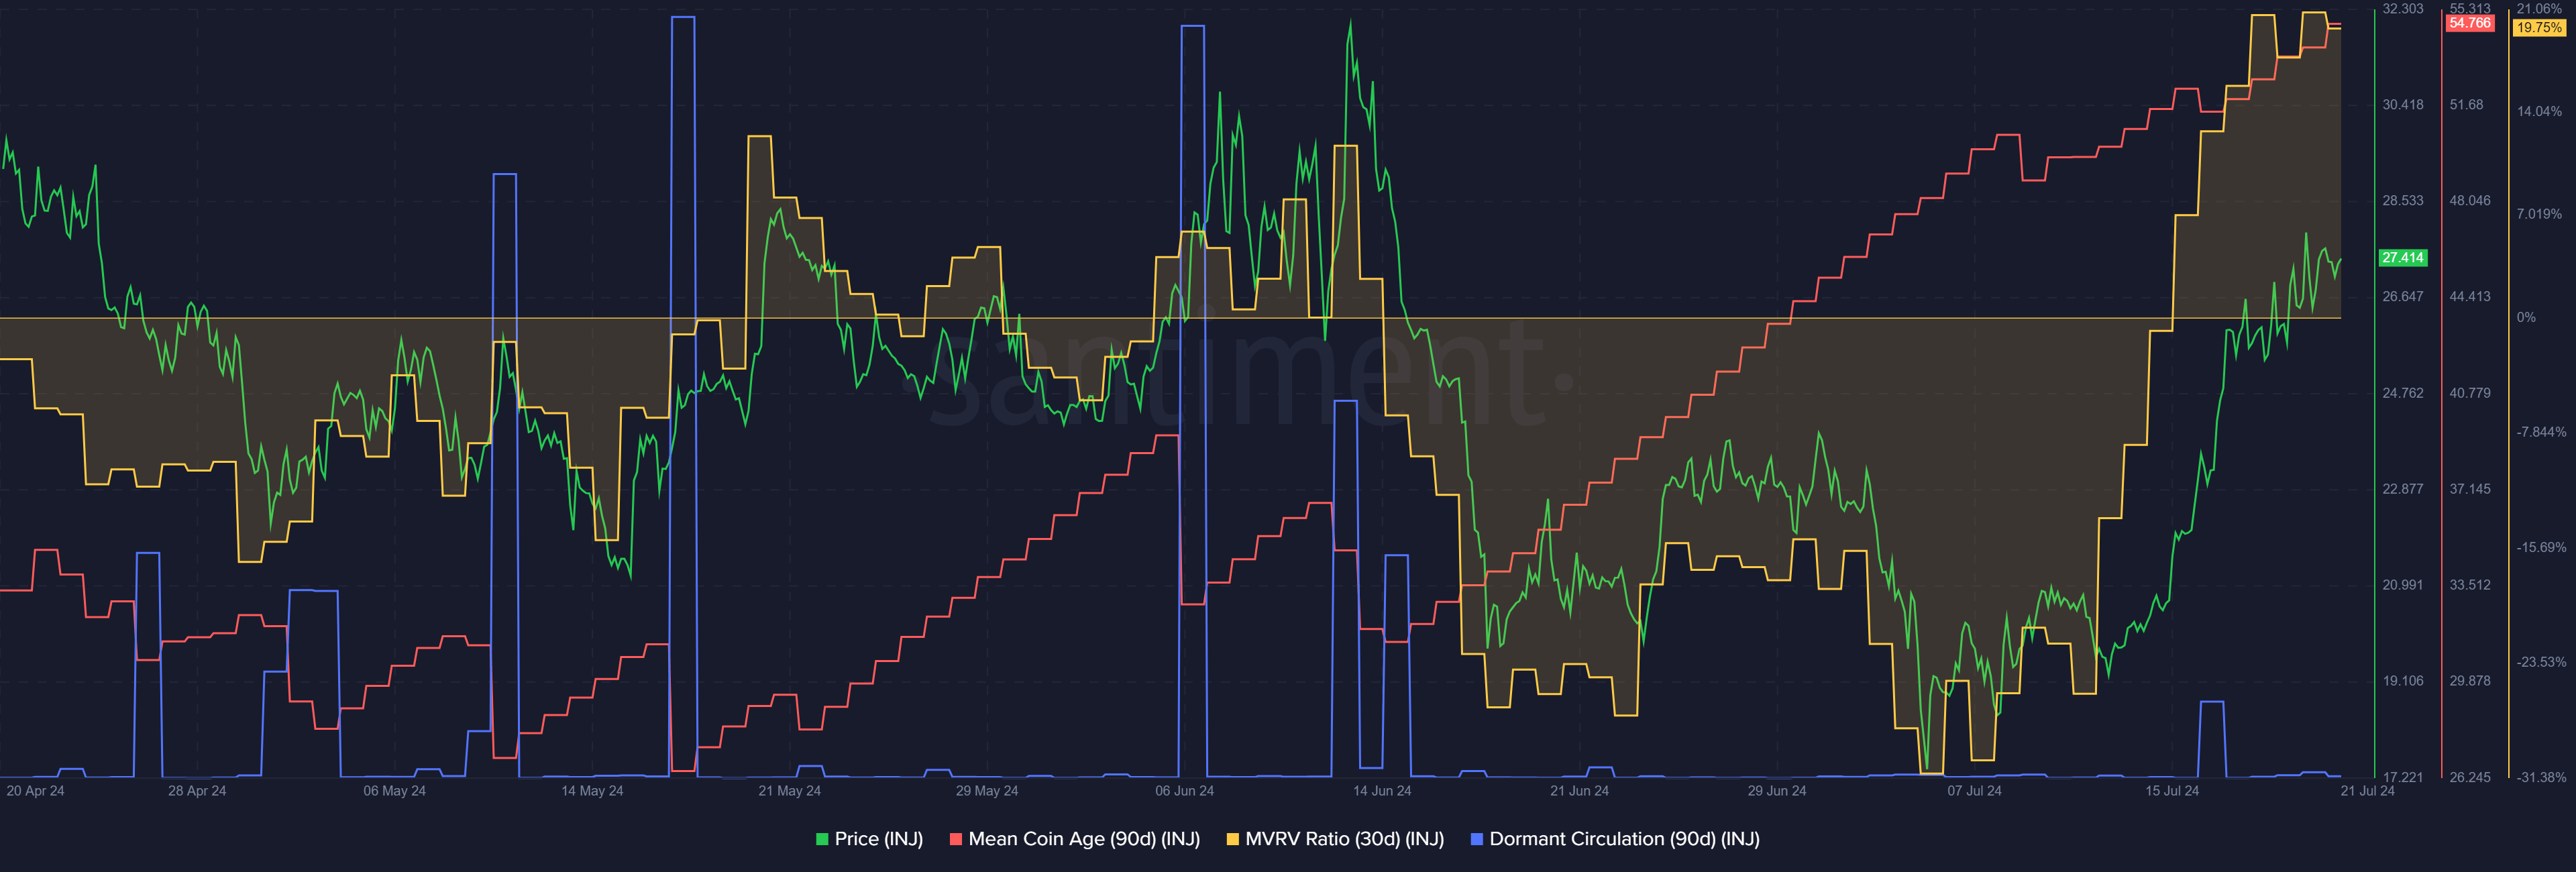Screen dimensions: 2576x872
Task: Click the 0% MVRV axis value
Action: tap(2526, 318)
